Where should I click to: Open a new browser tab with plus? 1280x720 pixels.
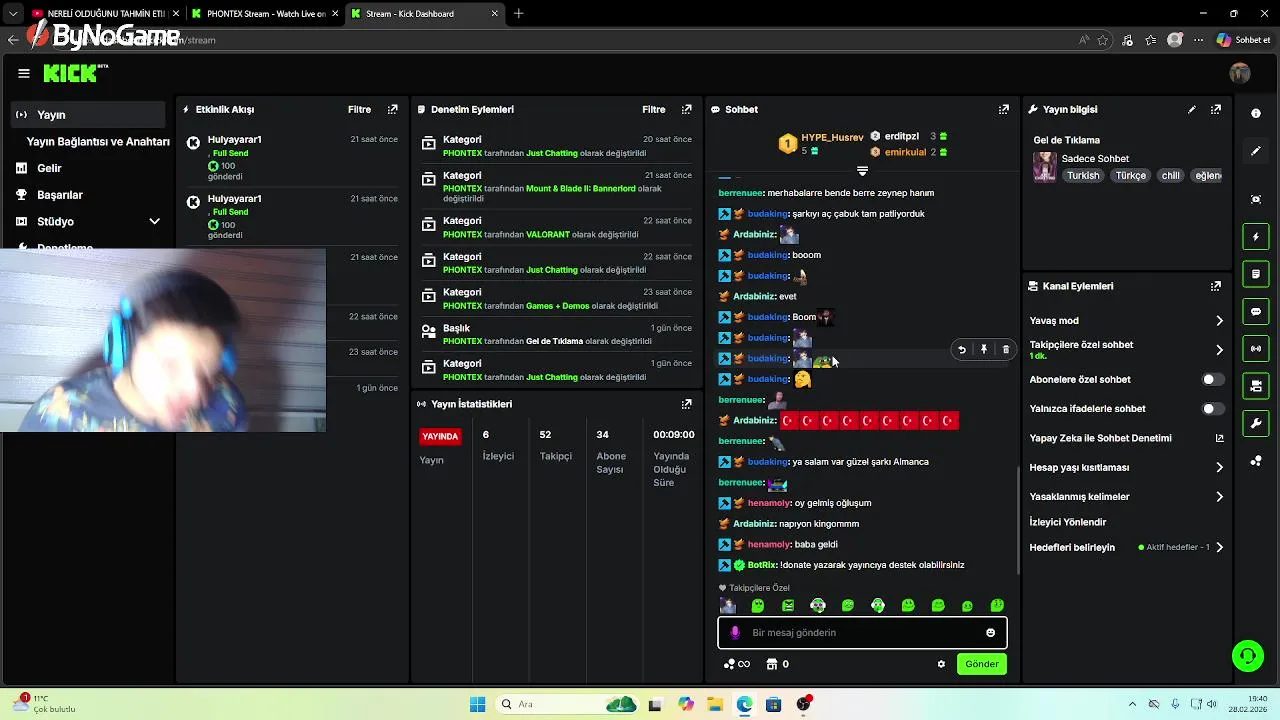518,14
